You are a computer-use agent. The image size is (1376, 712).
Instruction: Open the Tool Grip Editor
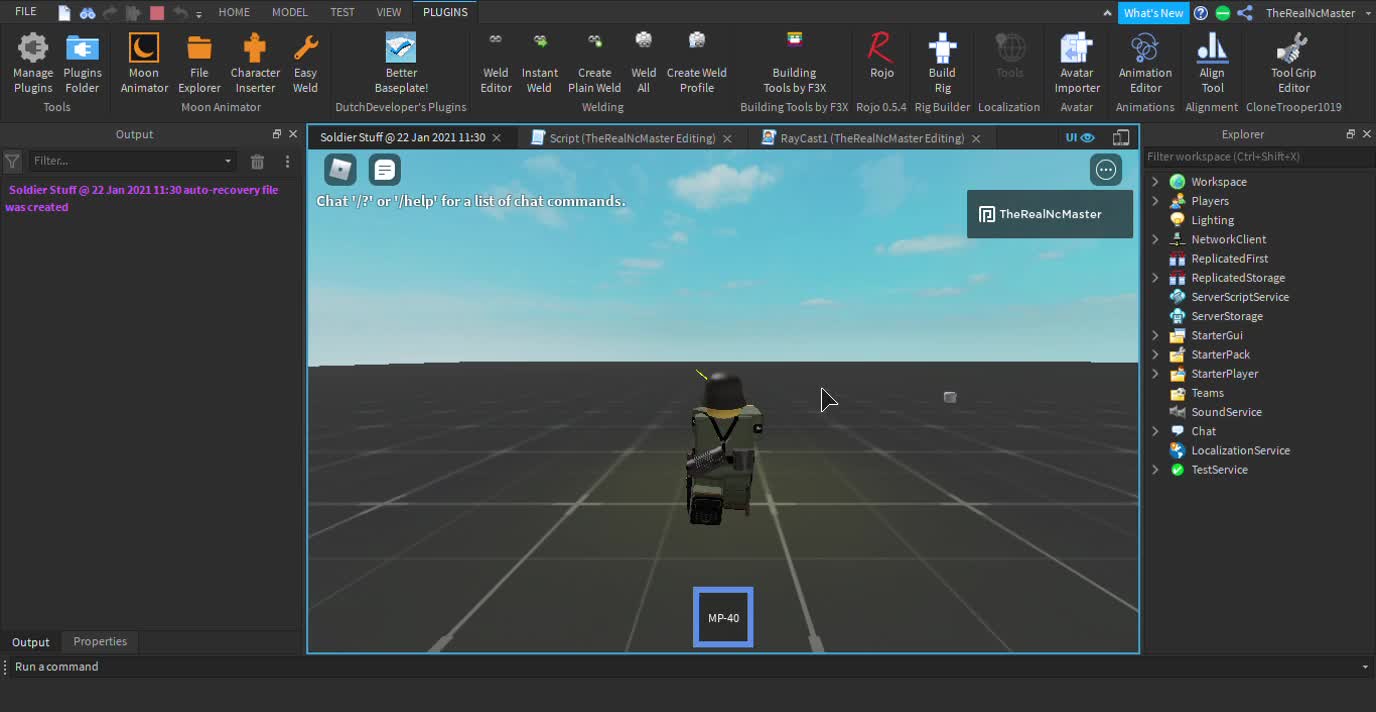[1293, 64]
